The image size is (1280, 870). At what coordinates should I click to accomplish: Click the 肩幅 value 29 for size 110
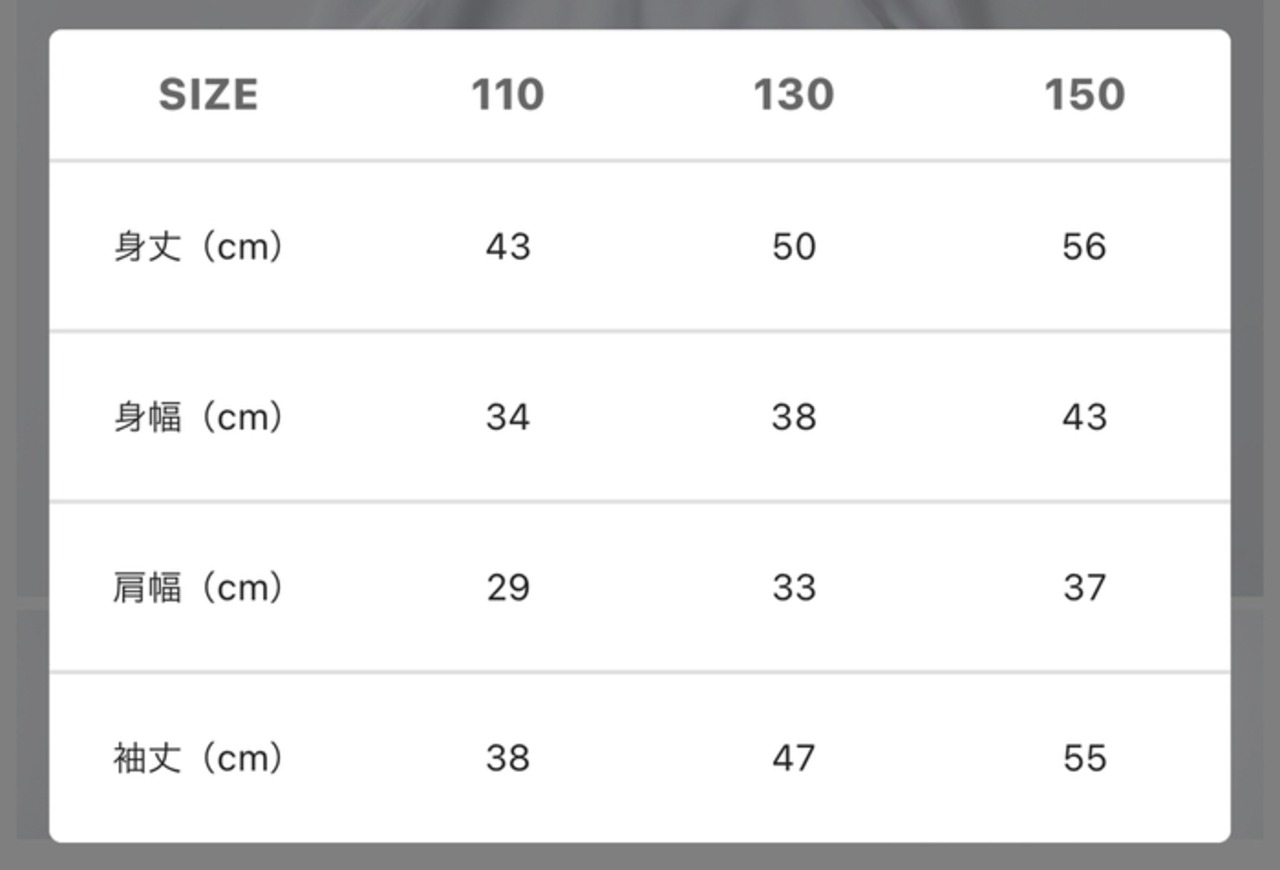point(508,588)
